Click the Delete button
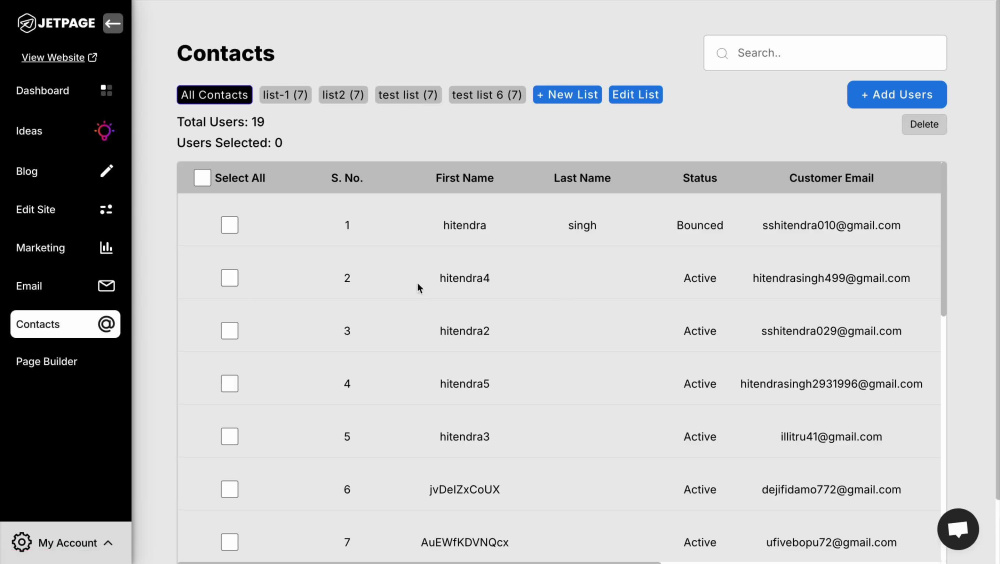 924,124
